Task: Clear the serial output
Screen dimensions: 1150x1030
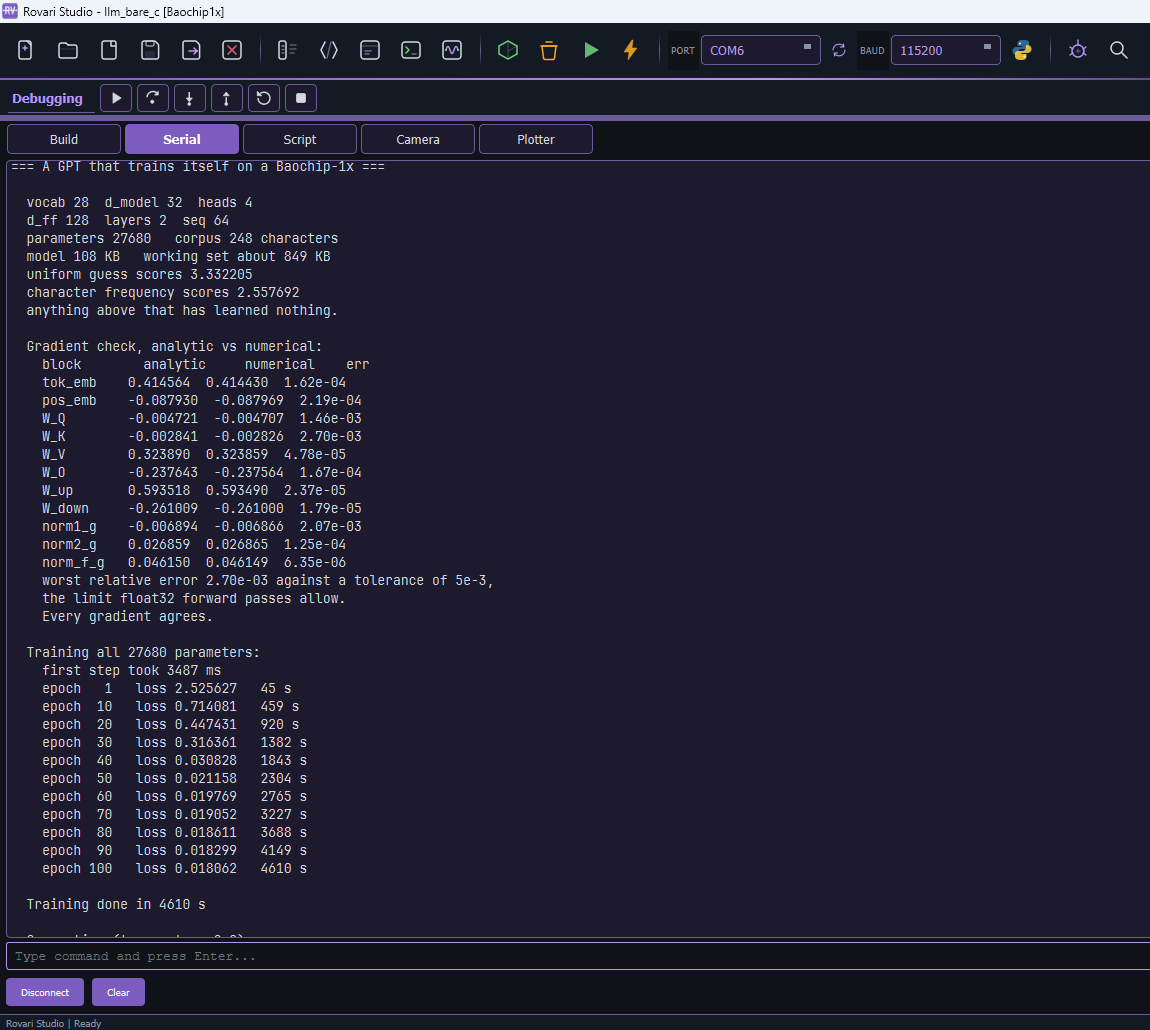Action: click(x=118, y=992)
